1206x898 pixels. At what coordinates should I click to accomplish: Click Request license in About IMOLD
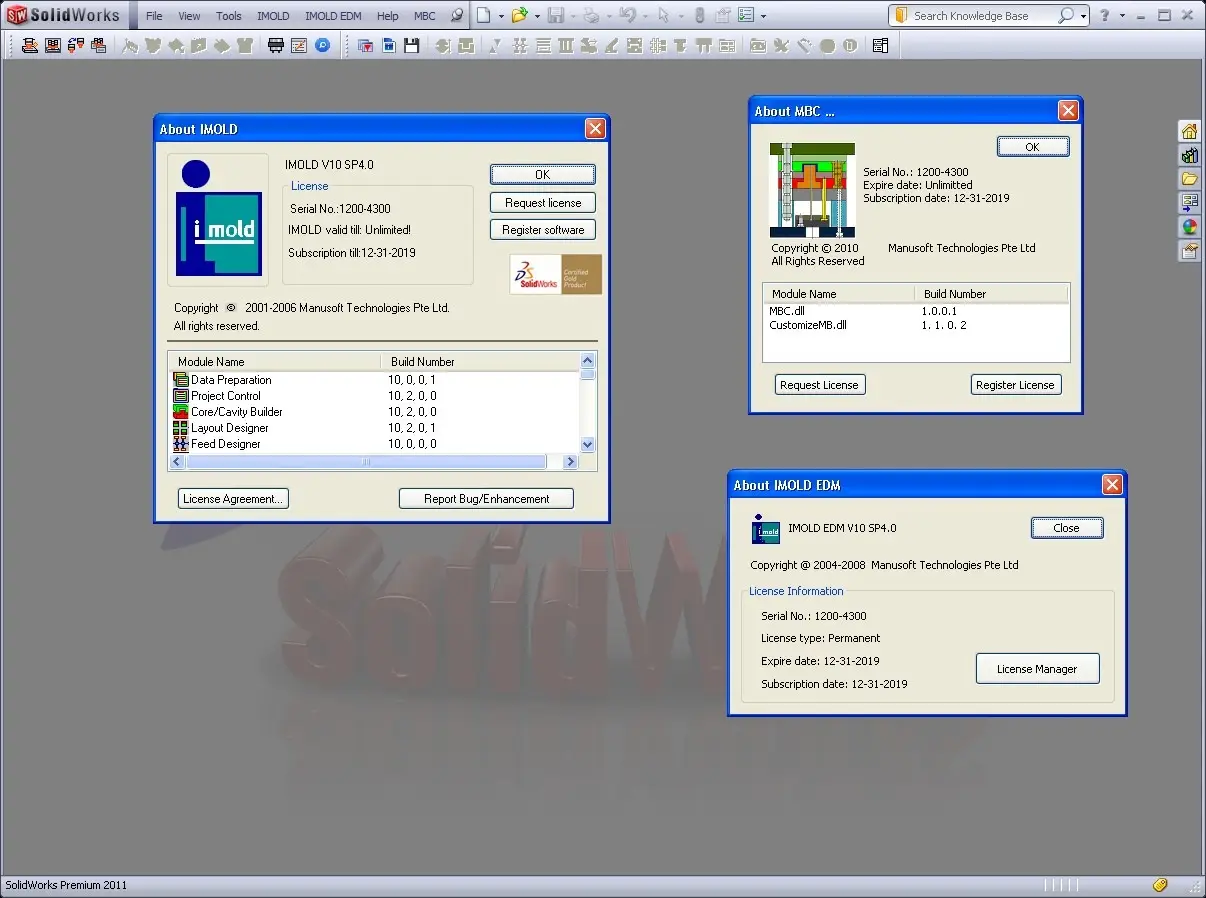(x=543, y=202)
